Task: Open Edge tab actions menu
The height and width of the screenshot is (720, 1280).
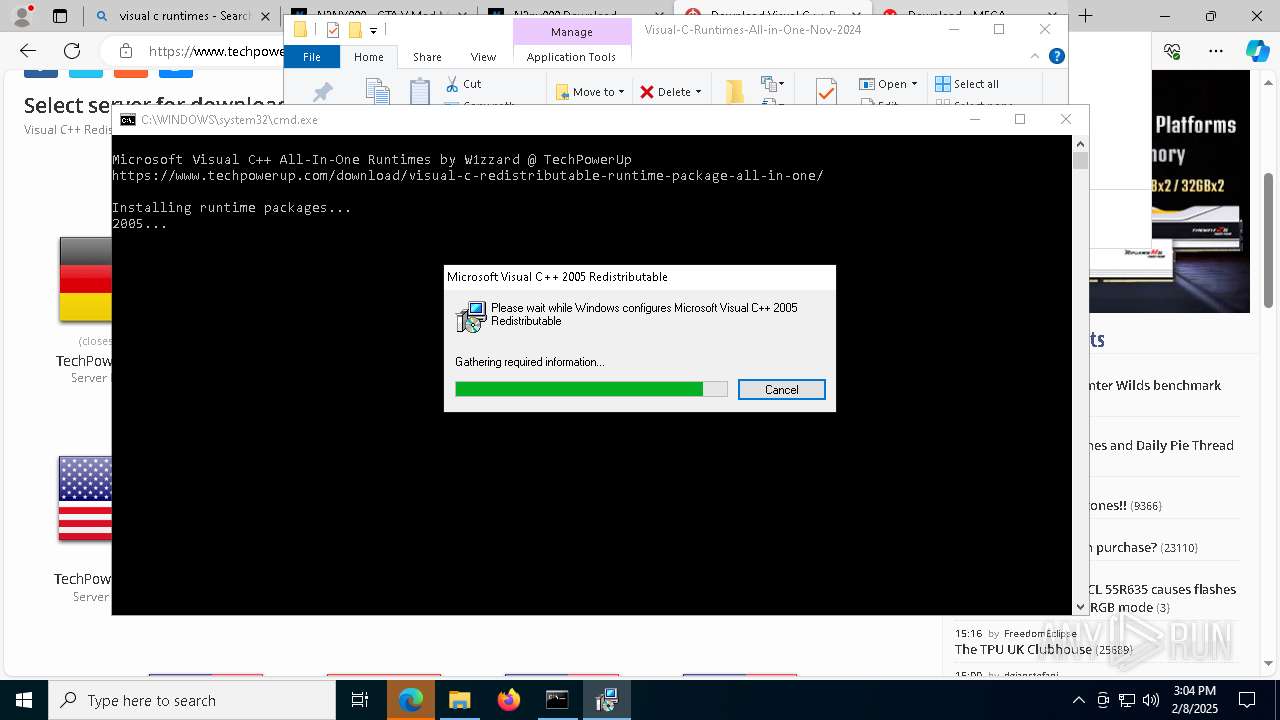Action: pyautogui.click(x=60, y=16)
